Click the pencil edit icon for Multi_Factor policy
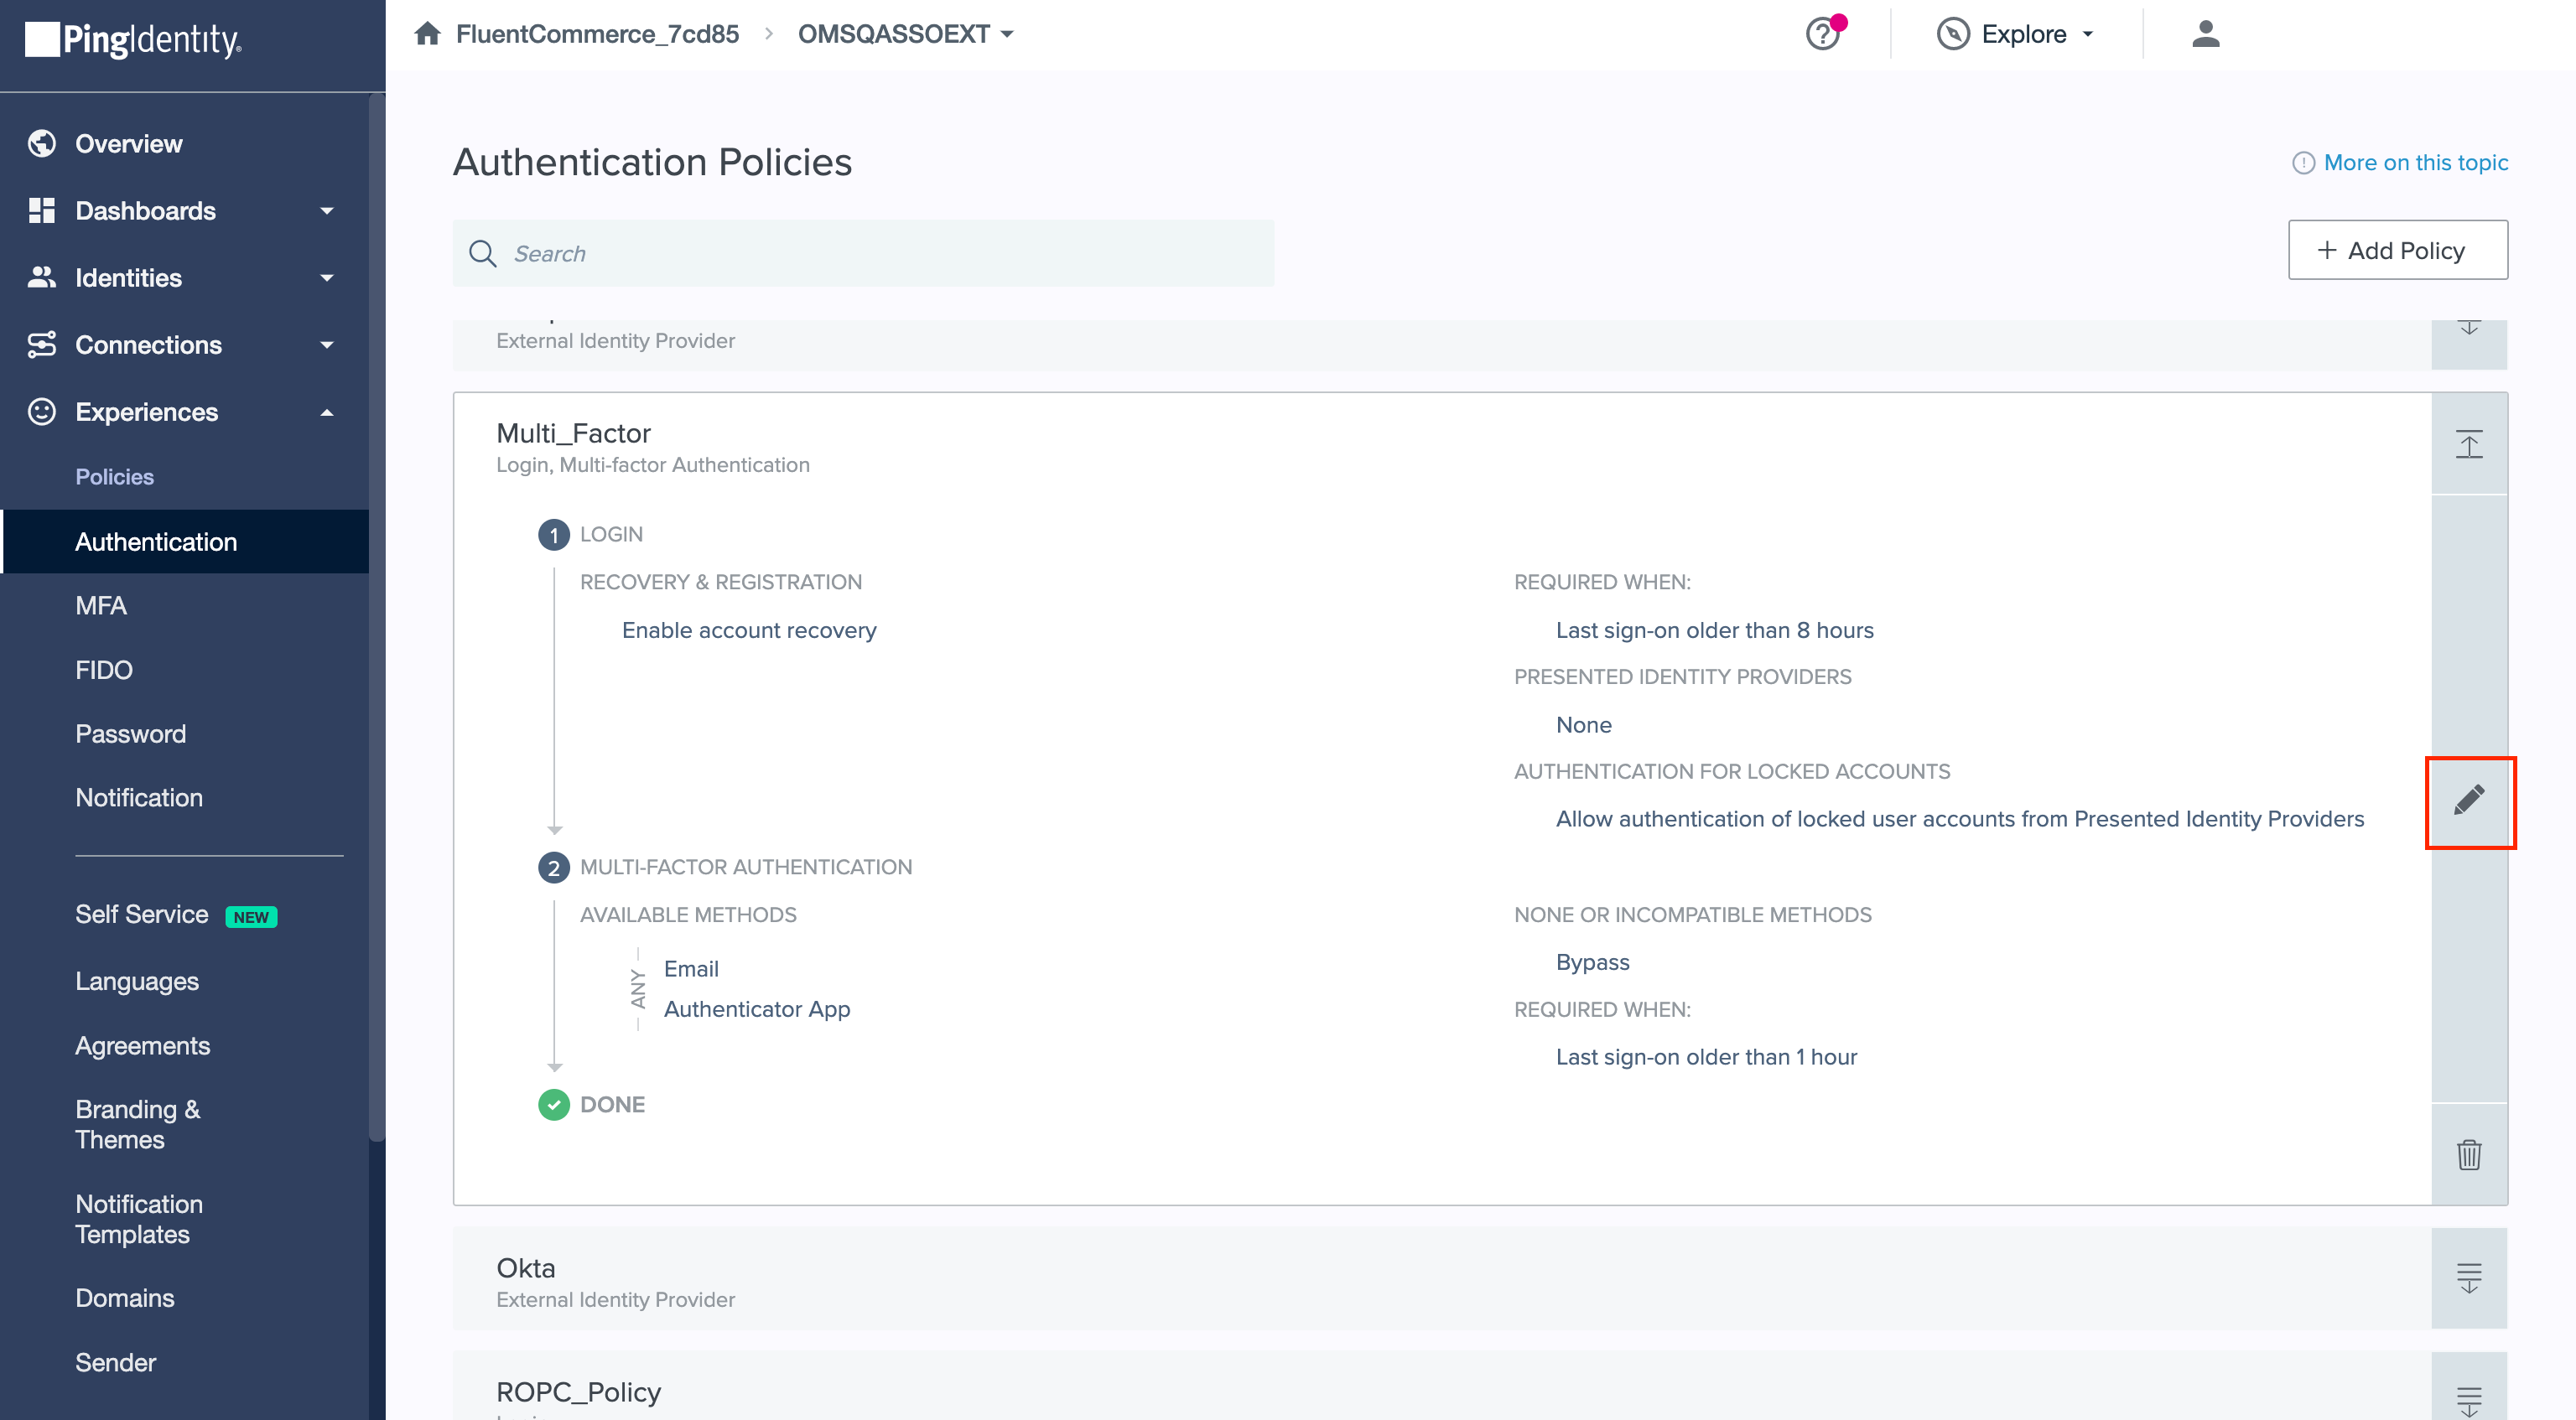This screenshot has height=1420, width=2576. [2469, 800]
